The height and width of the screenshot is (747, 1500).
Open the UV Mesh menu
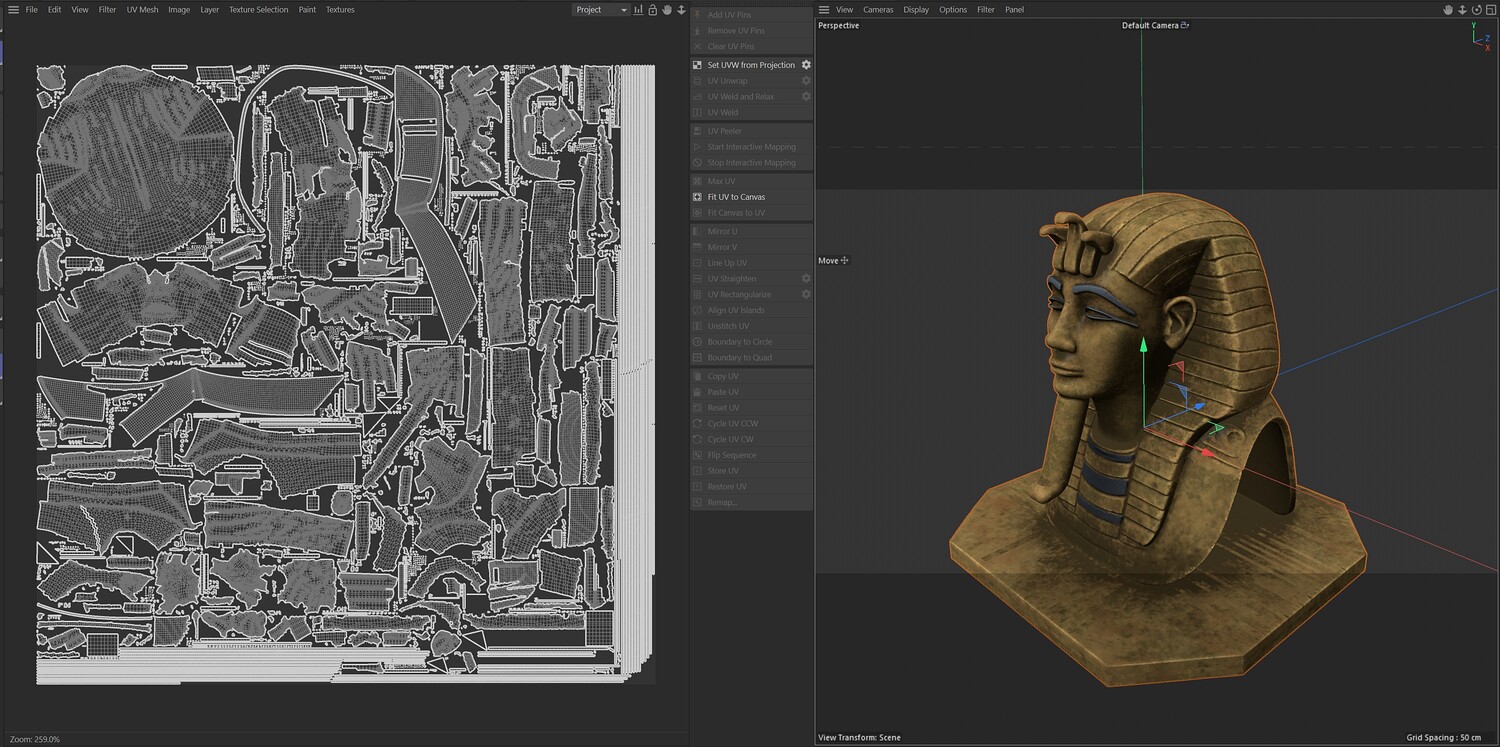pyautogui.click(x=142, y=10)
